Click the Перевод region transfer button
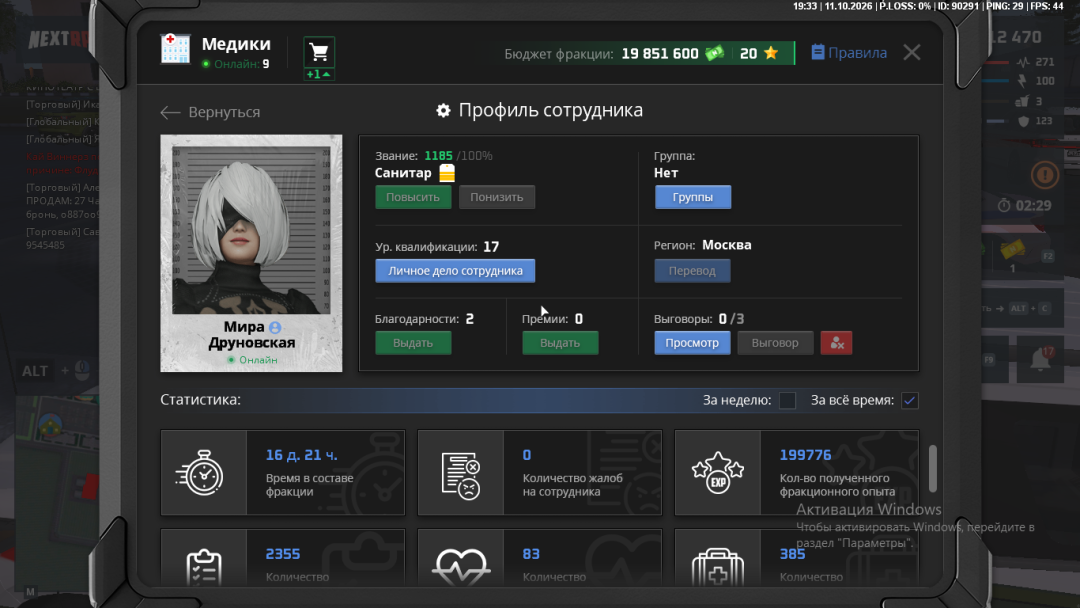The width and height of the screenshot is (1080, 608). (692, 271)
